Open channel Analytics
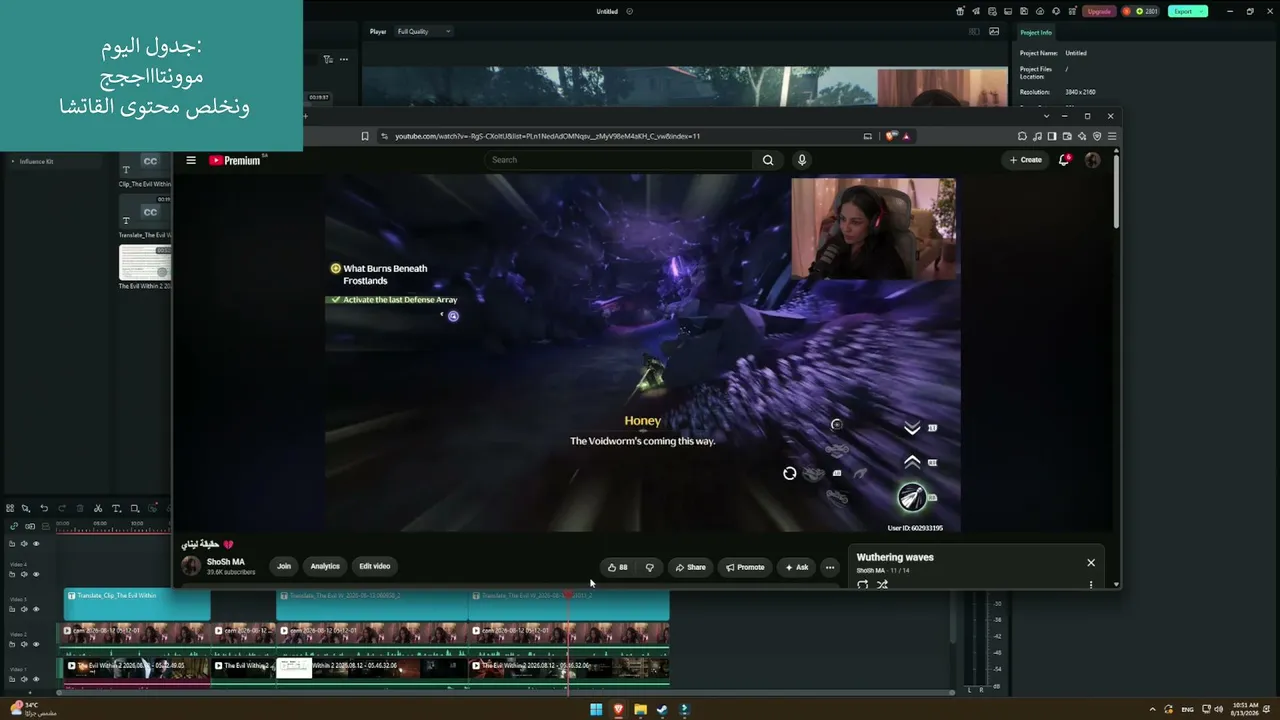 click(325, 566)
